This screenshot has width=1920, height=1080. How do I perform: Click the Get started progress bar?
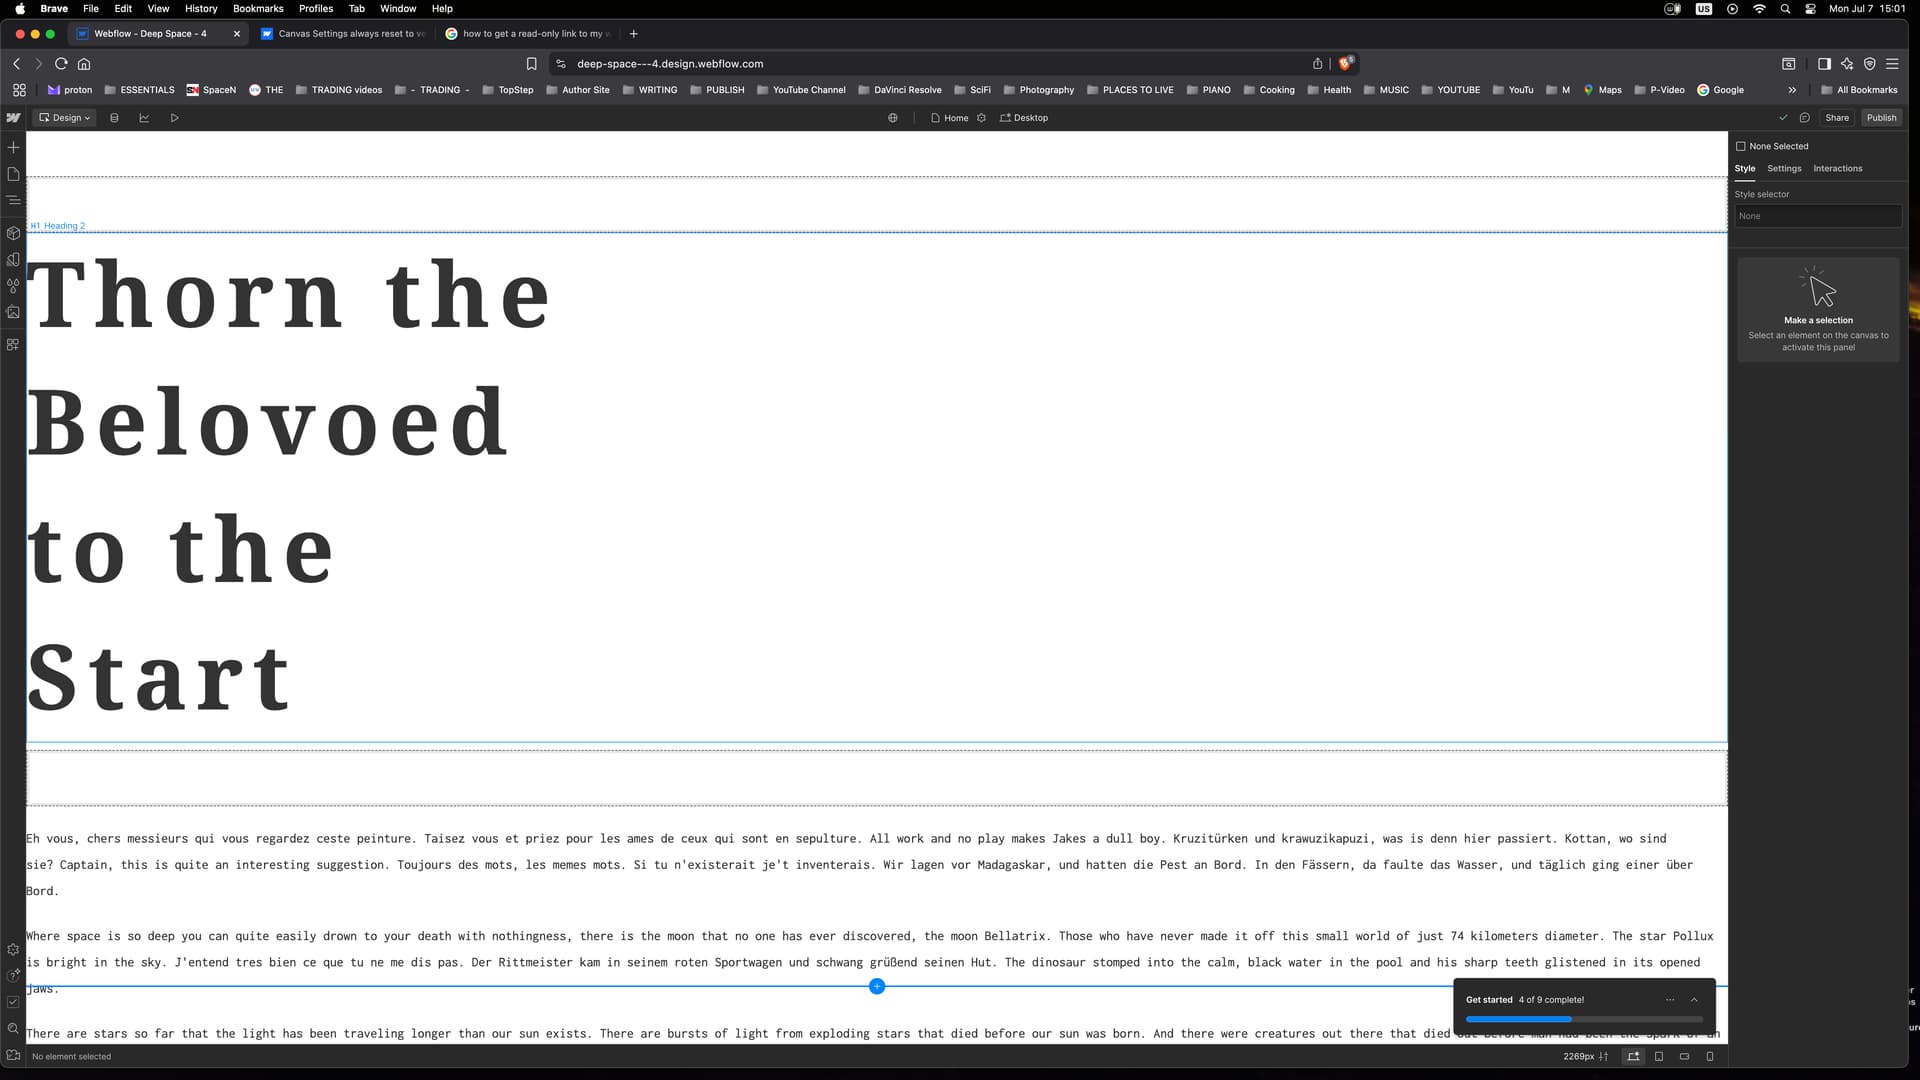click(x=1584, y=1019)
